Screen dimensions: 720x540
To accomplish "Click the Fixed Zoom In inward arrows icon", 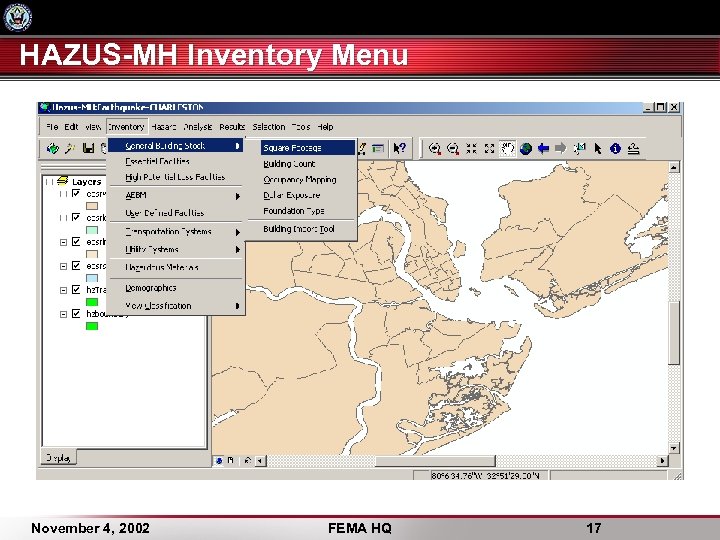I will 471,148.
